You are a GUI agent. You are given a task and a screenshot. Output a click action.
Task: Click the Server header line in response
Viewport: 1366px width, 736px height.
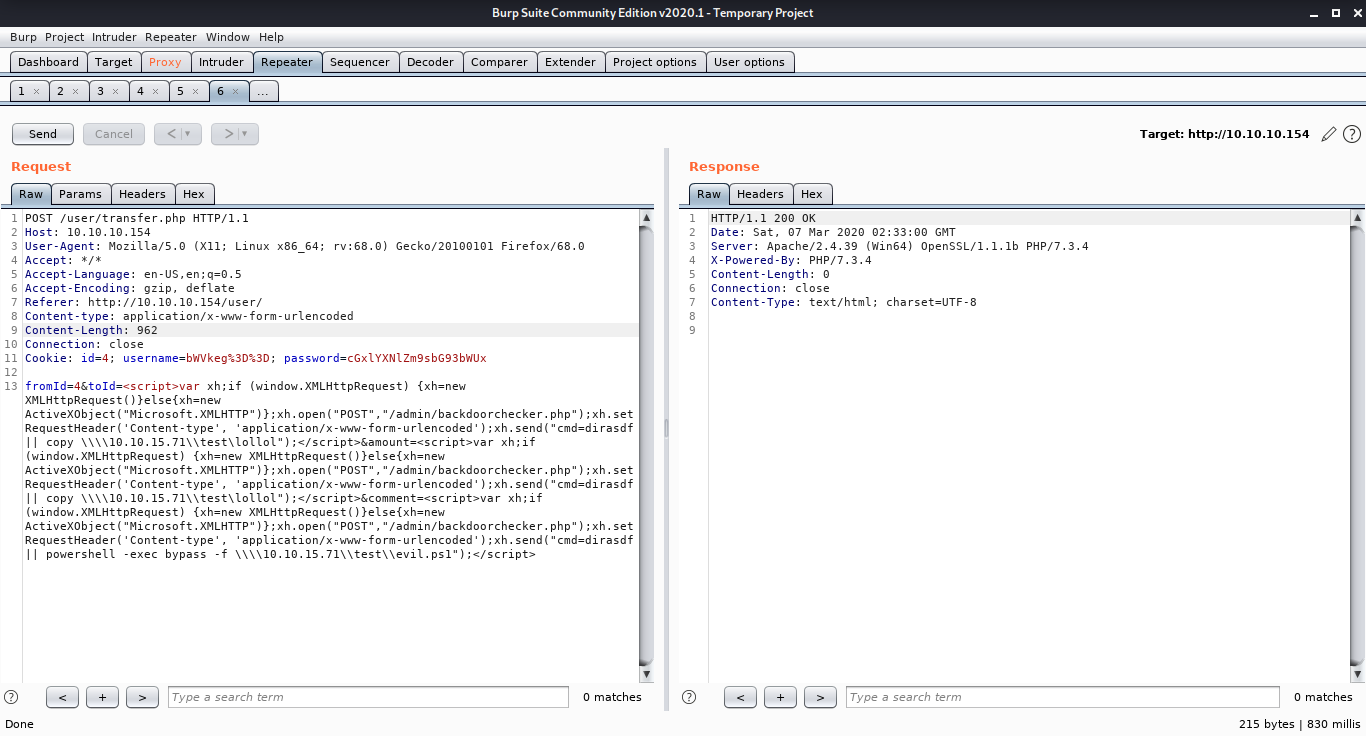pyautogui.click(x=899, y=246)
